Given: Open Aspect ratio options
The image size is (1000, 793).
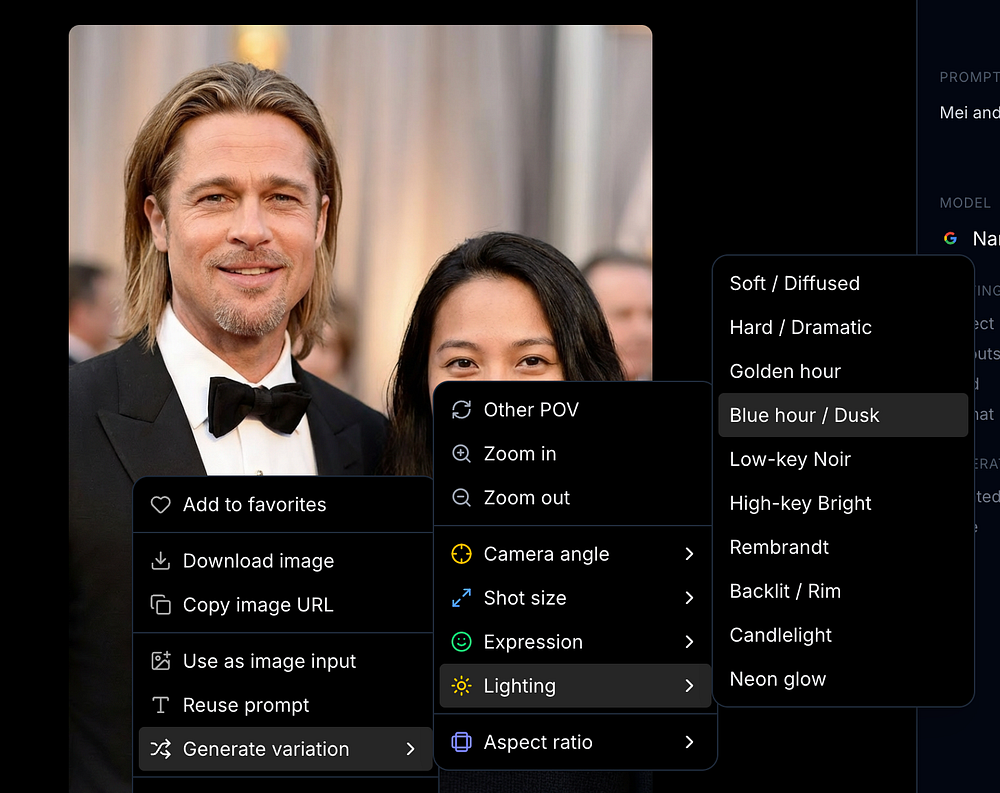Looking at the screenshot, I should point(575,742).
